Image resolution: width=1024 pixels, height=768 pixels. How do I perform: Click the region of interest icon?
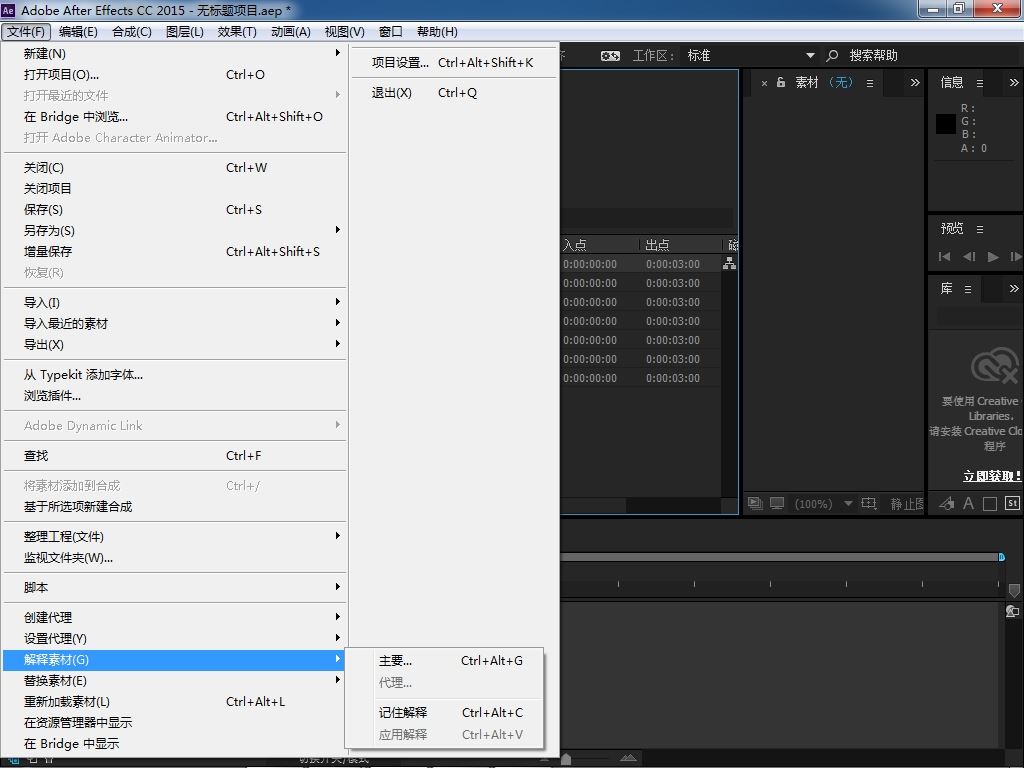[x=869, y=504]
